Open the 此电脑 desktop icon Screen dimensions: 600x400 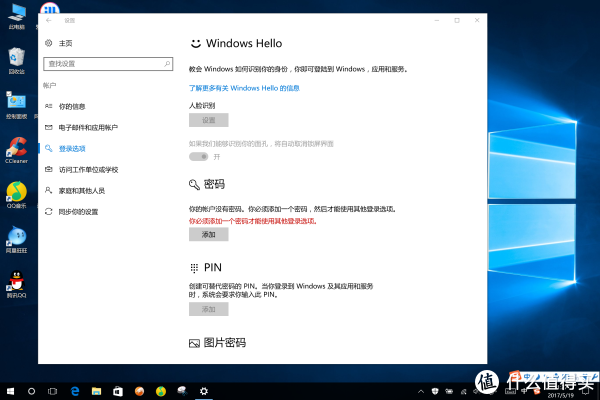16,16
